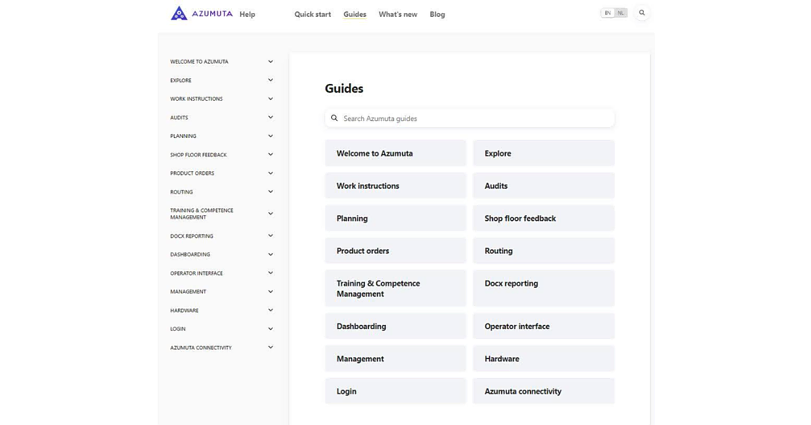Open the Product orders guide card
811x425 pixels.
396,251
